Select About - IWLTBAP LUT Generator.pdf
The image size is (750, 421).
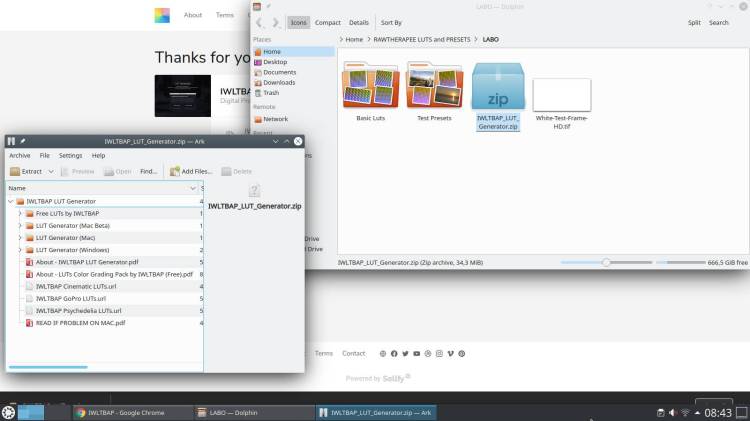[87, 262]
